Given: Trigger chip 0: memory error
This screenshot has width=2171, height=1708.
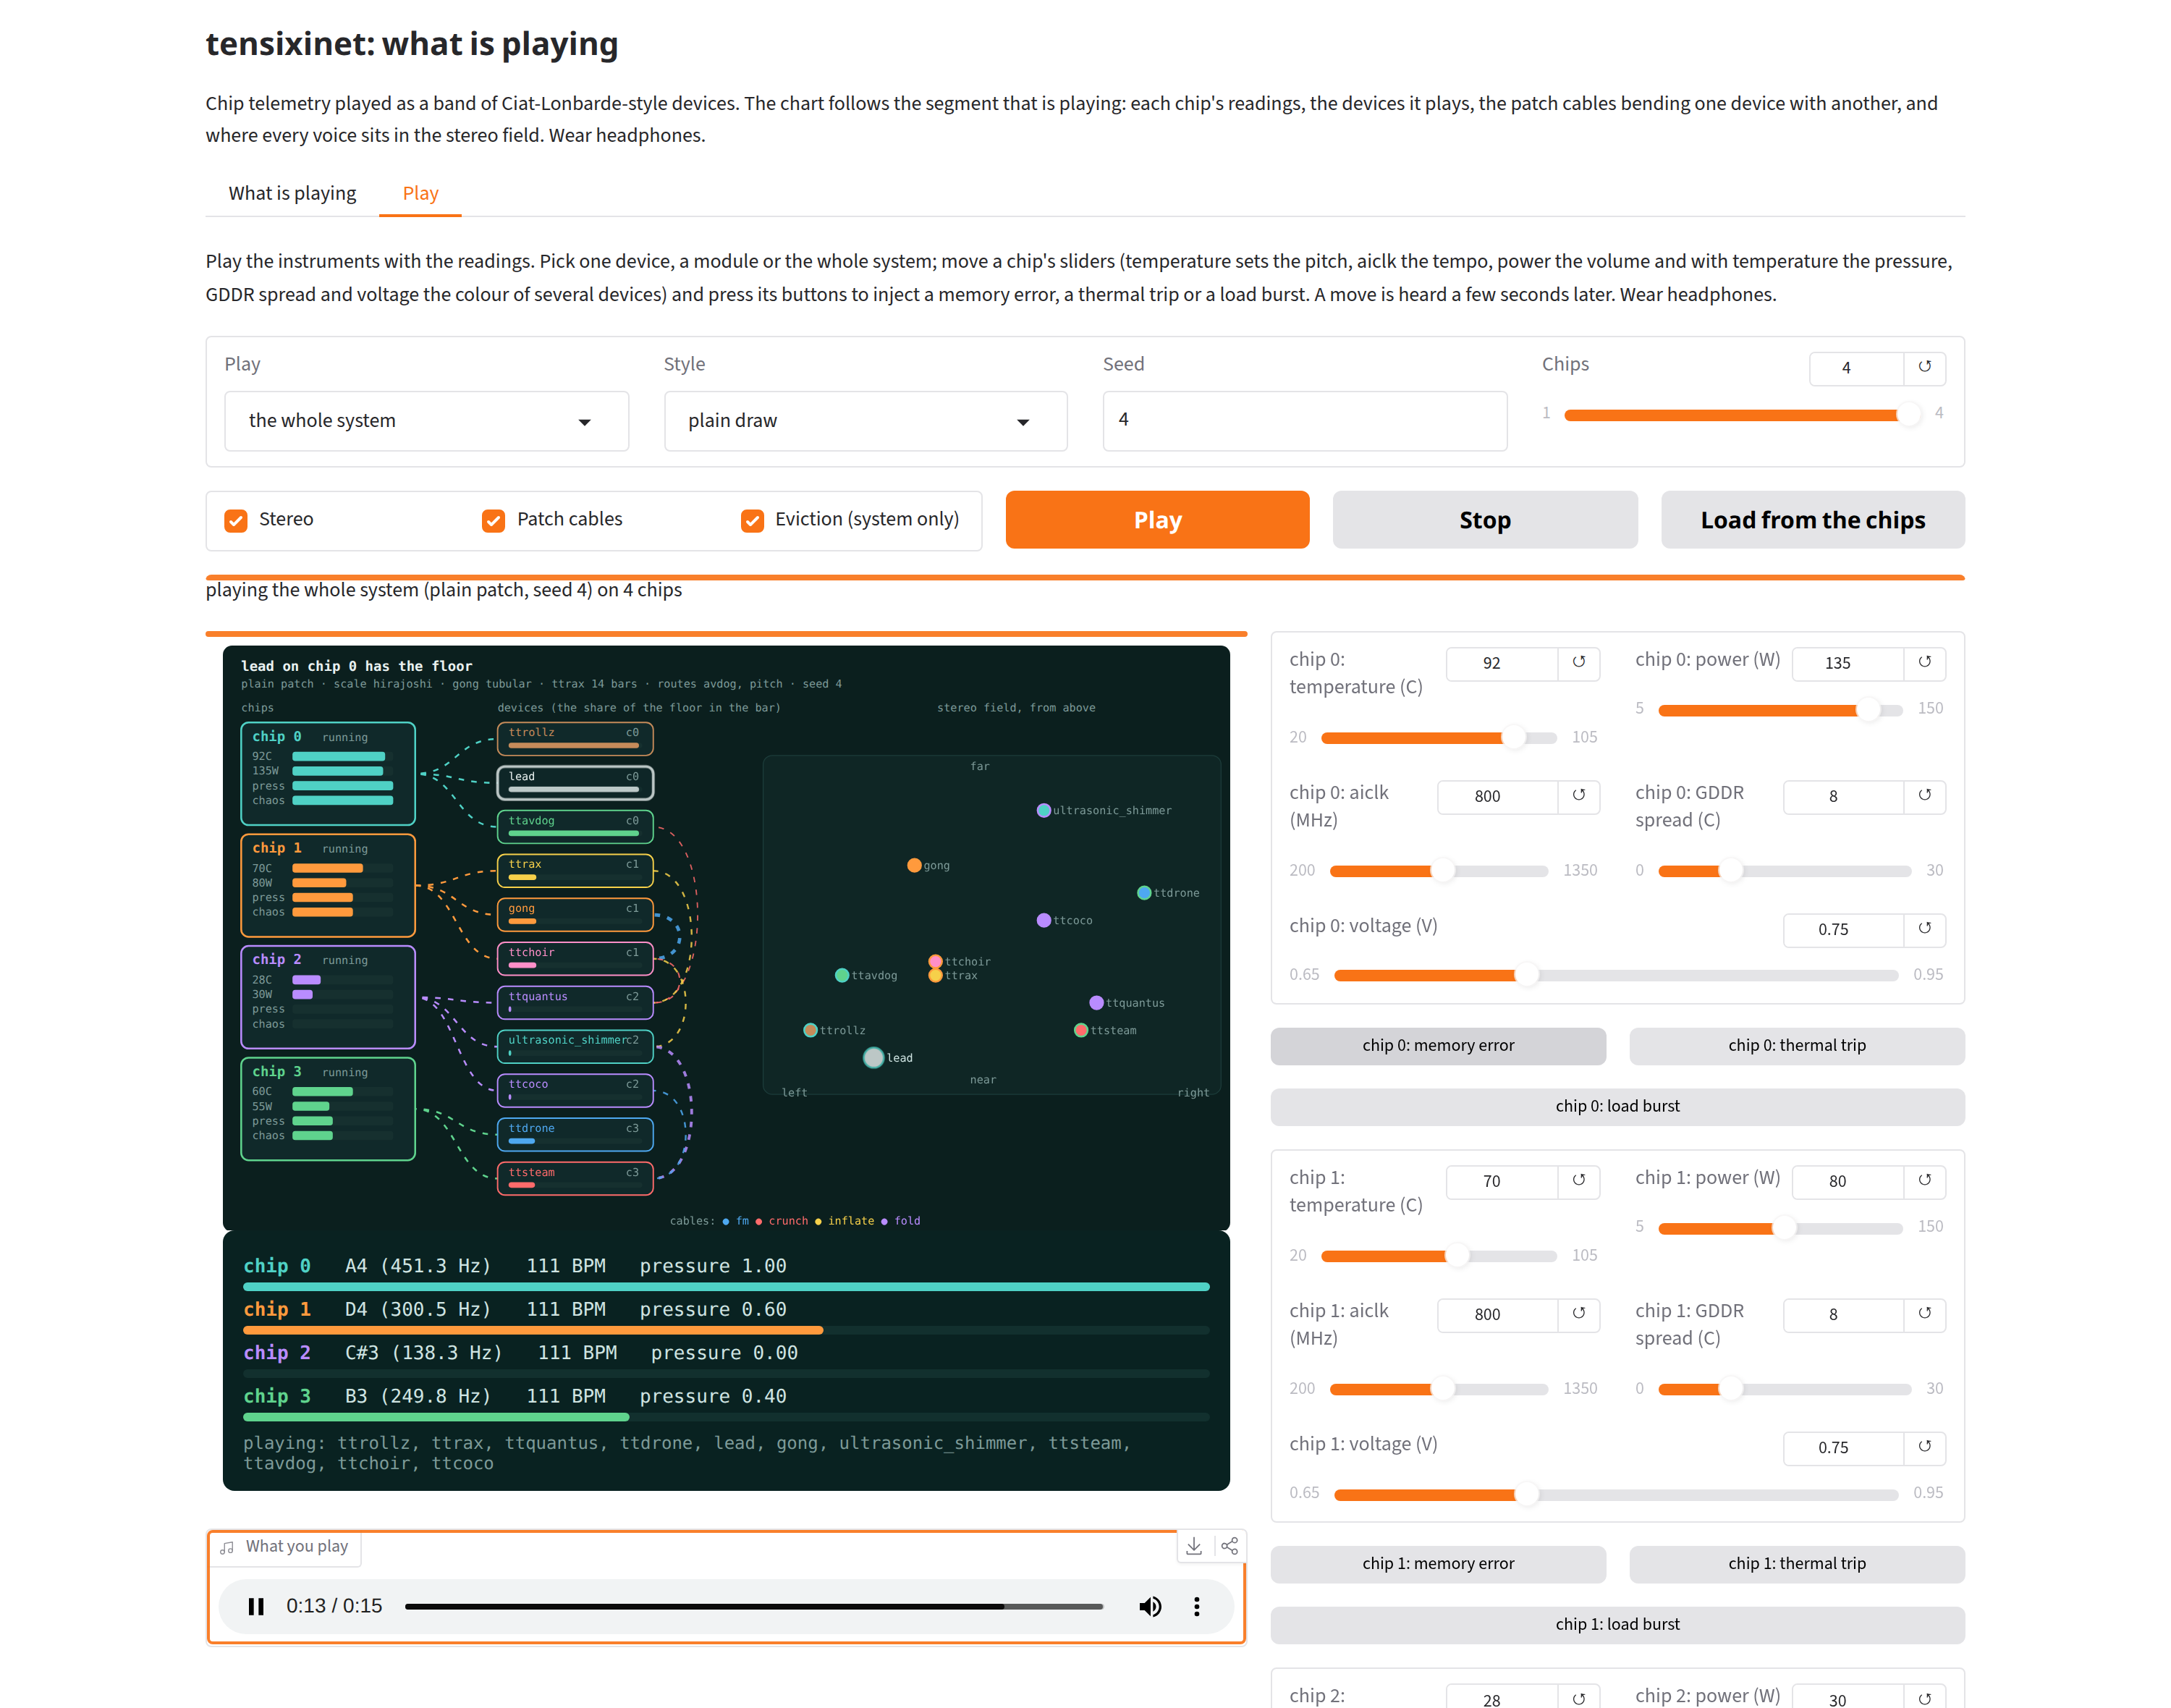Looking at the screenshot, I should 1438,1045.
